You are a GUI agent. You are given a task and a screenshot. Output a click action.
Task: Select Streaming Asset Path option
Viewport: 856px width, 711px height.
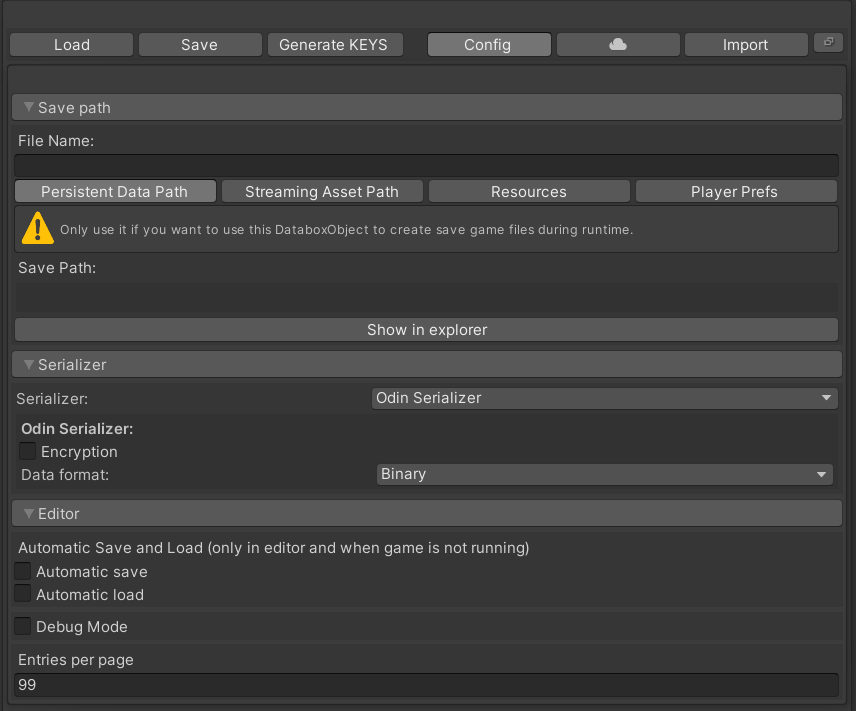point(321,192)
